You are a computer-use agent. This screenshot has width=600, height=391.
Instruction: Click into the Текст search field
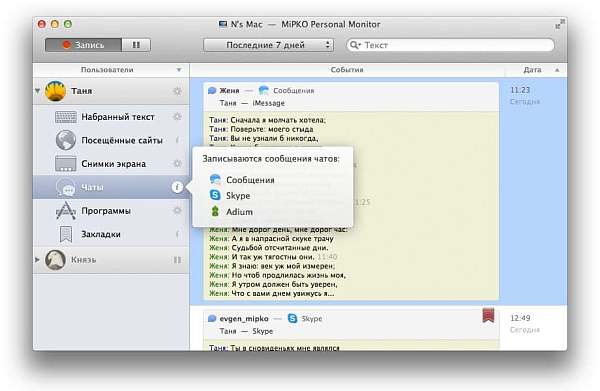click(450, 45)
